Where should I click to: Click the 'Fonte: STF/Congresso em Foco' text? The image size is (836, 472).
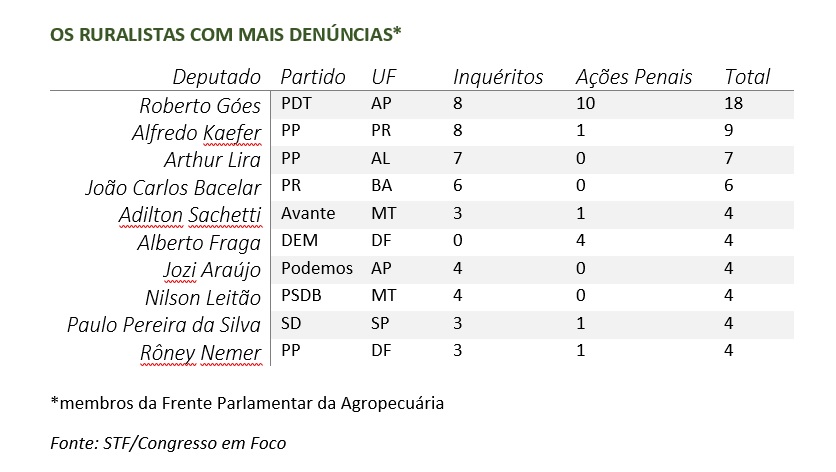click(168, 443)
